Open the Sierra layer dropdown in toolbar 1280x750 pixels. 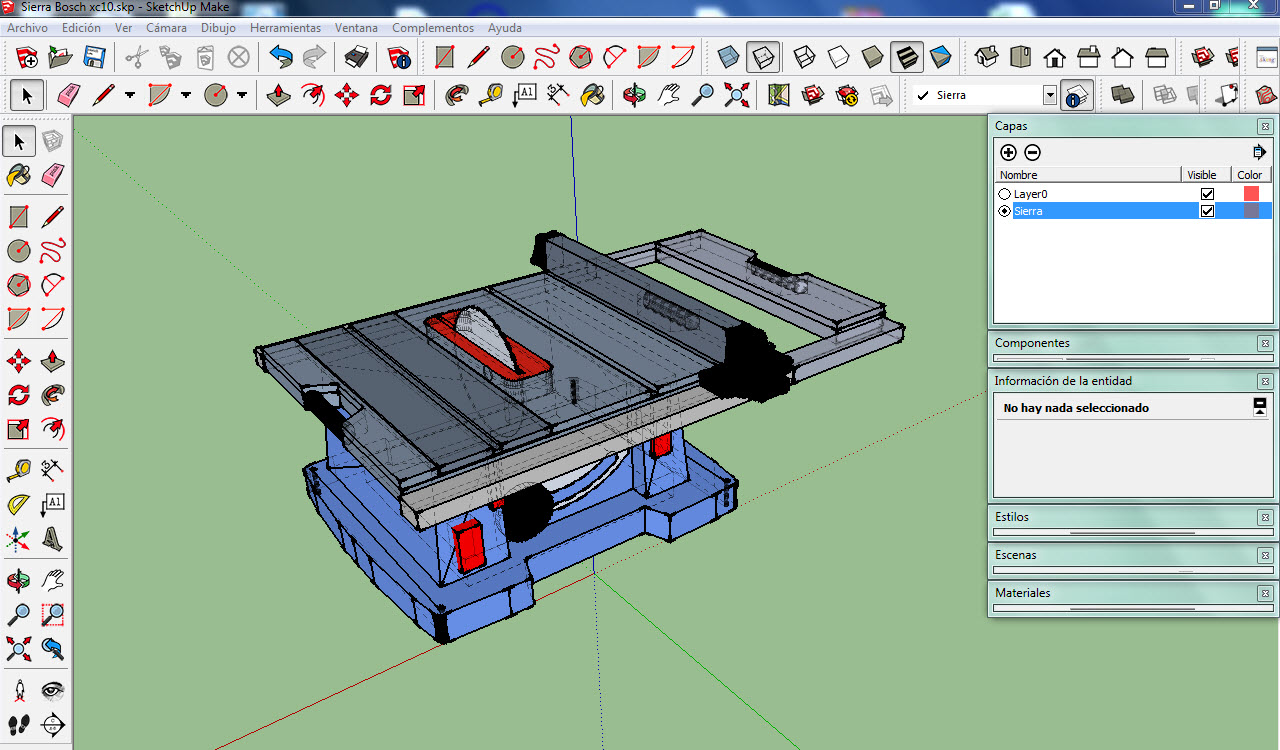point(1050,96)
